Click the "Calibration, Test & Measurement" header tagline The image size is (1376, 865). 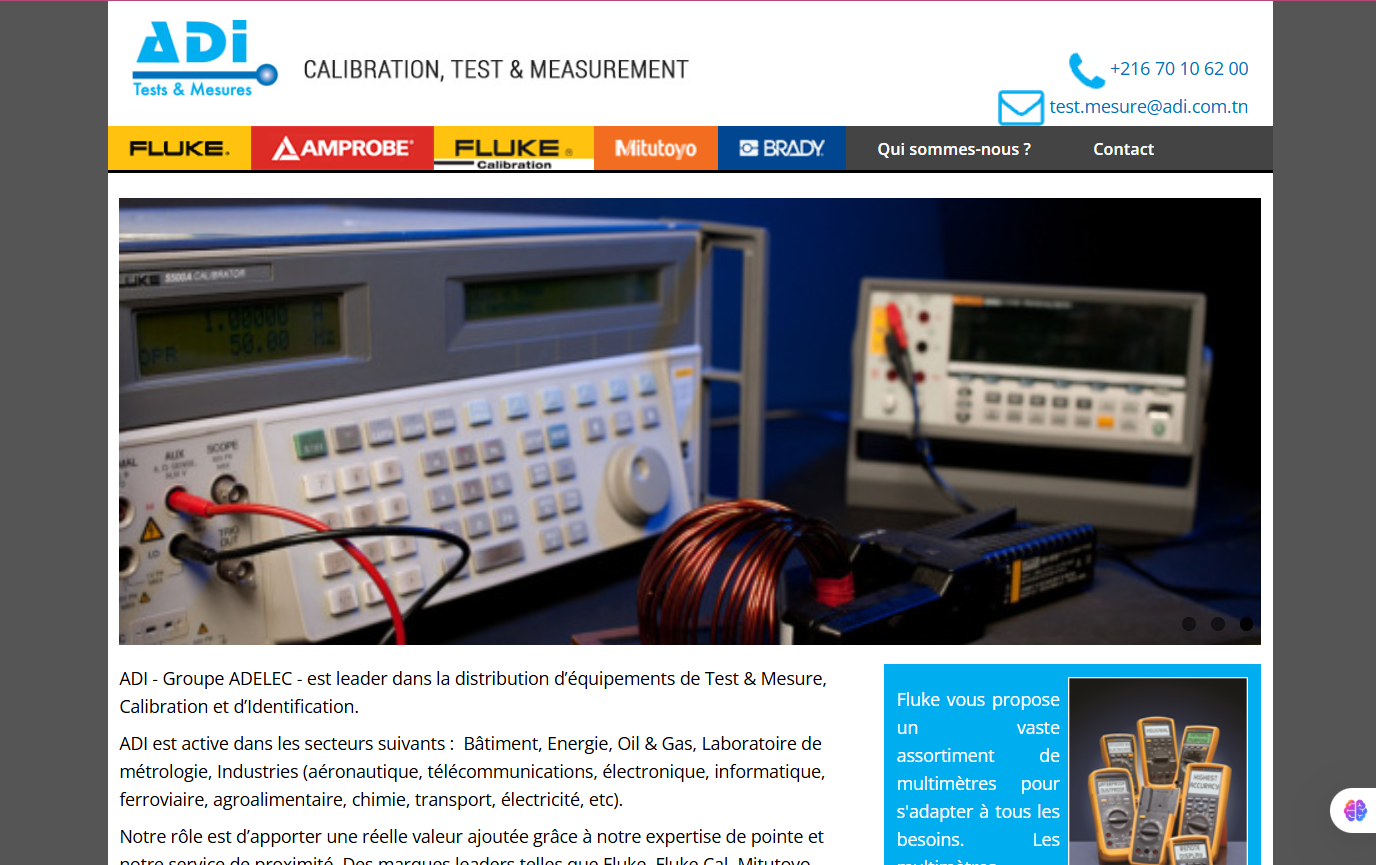tap(496, 70)
